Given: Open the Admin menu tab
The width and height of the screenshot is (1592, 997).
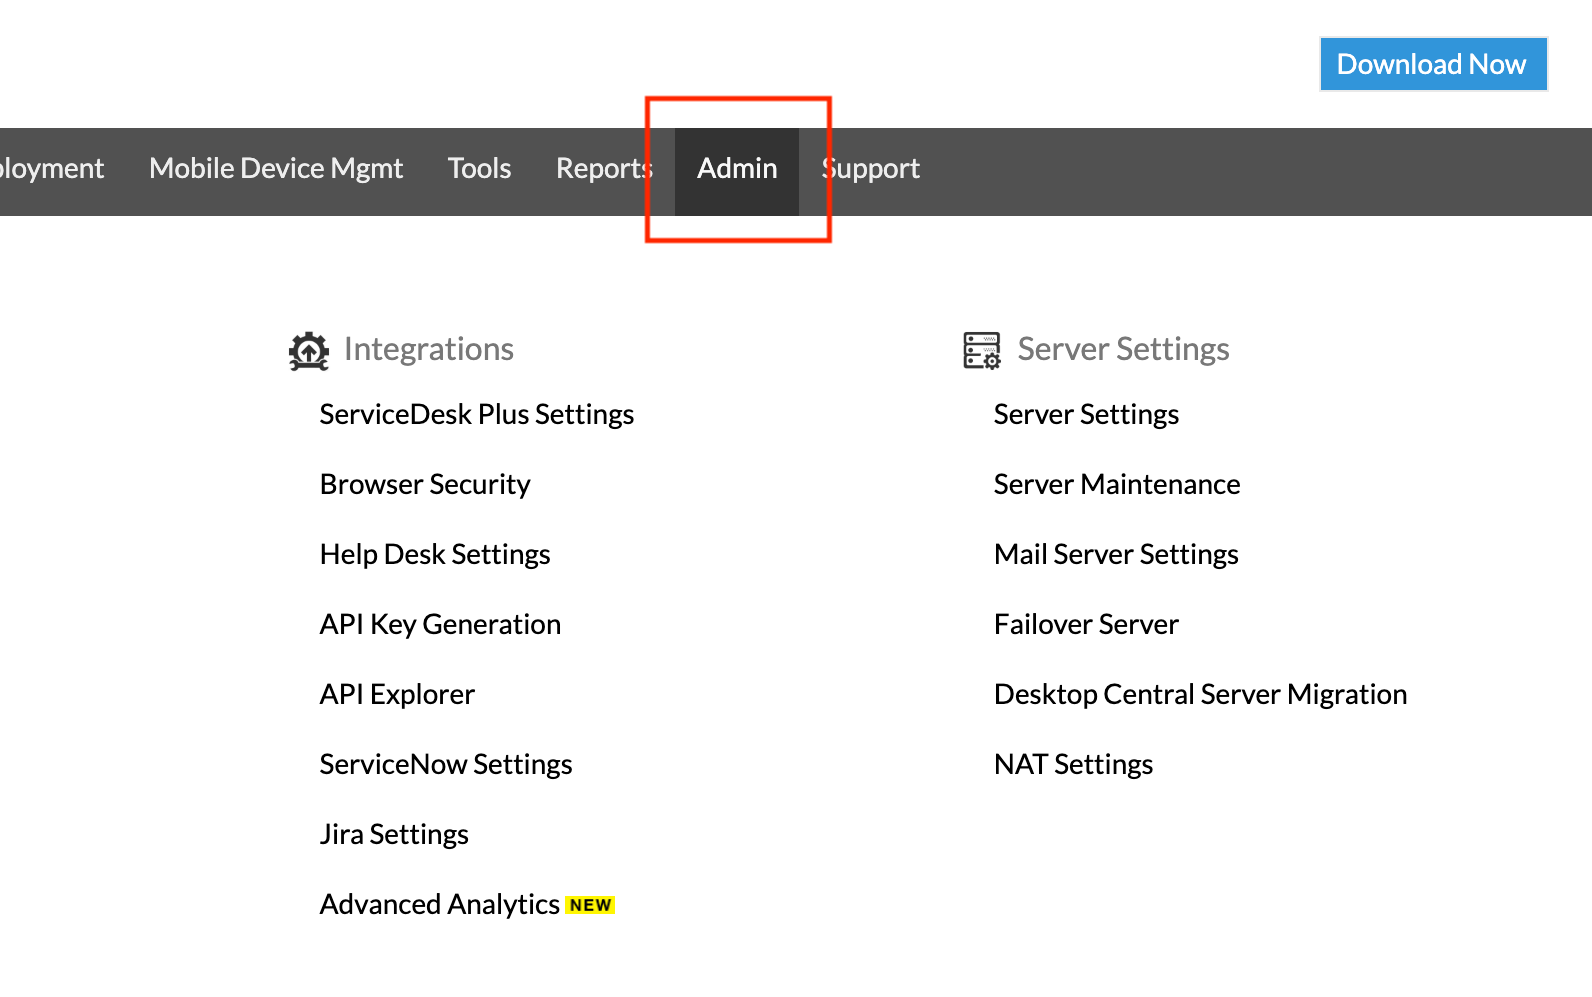Looking at the screenshot, I should (x=737, y=169).
